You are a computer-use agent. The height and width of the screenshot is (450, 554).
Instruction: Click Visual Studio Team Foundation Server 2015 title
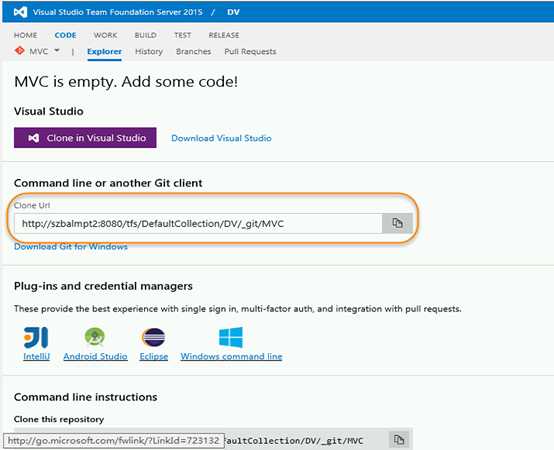118,12
